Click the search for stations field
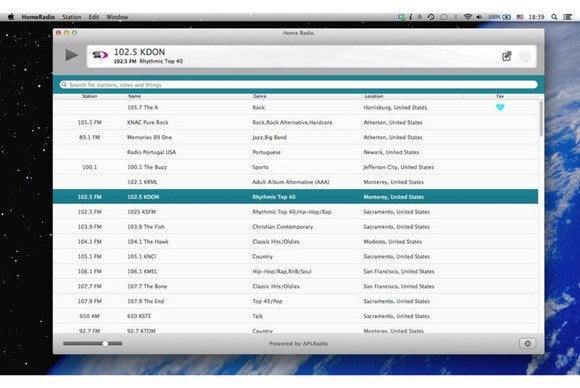The height and width of the screenshot is (388, 580). tap(299, 85)
